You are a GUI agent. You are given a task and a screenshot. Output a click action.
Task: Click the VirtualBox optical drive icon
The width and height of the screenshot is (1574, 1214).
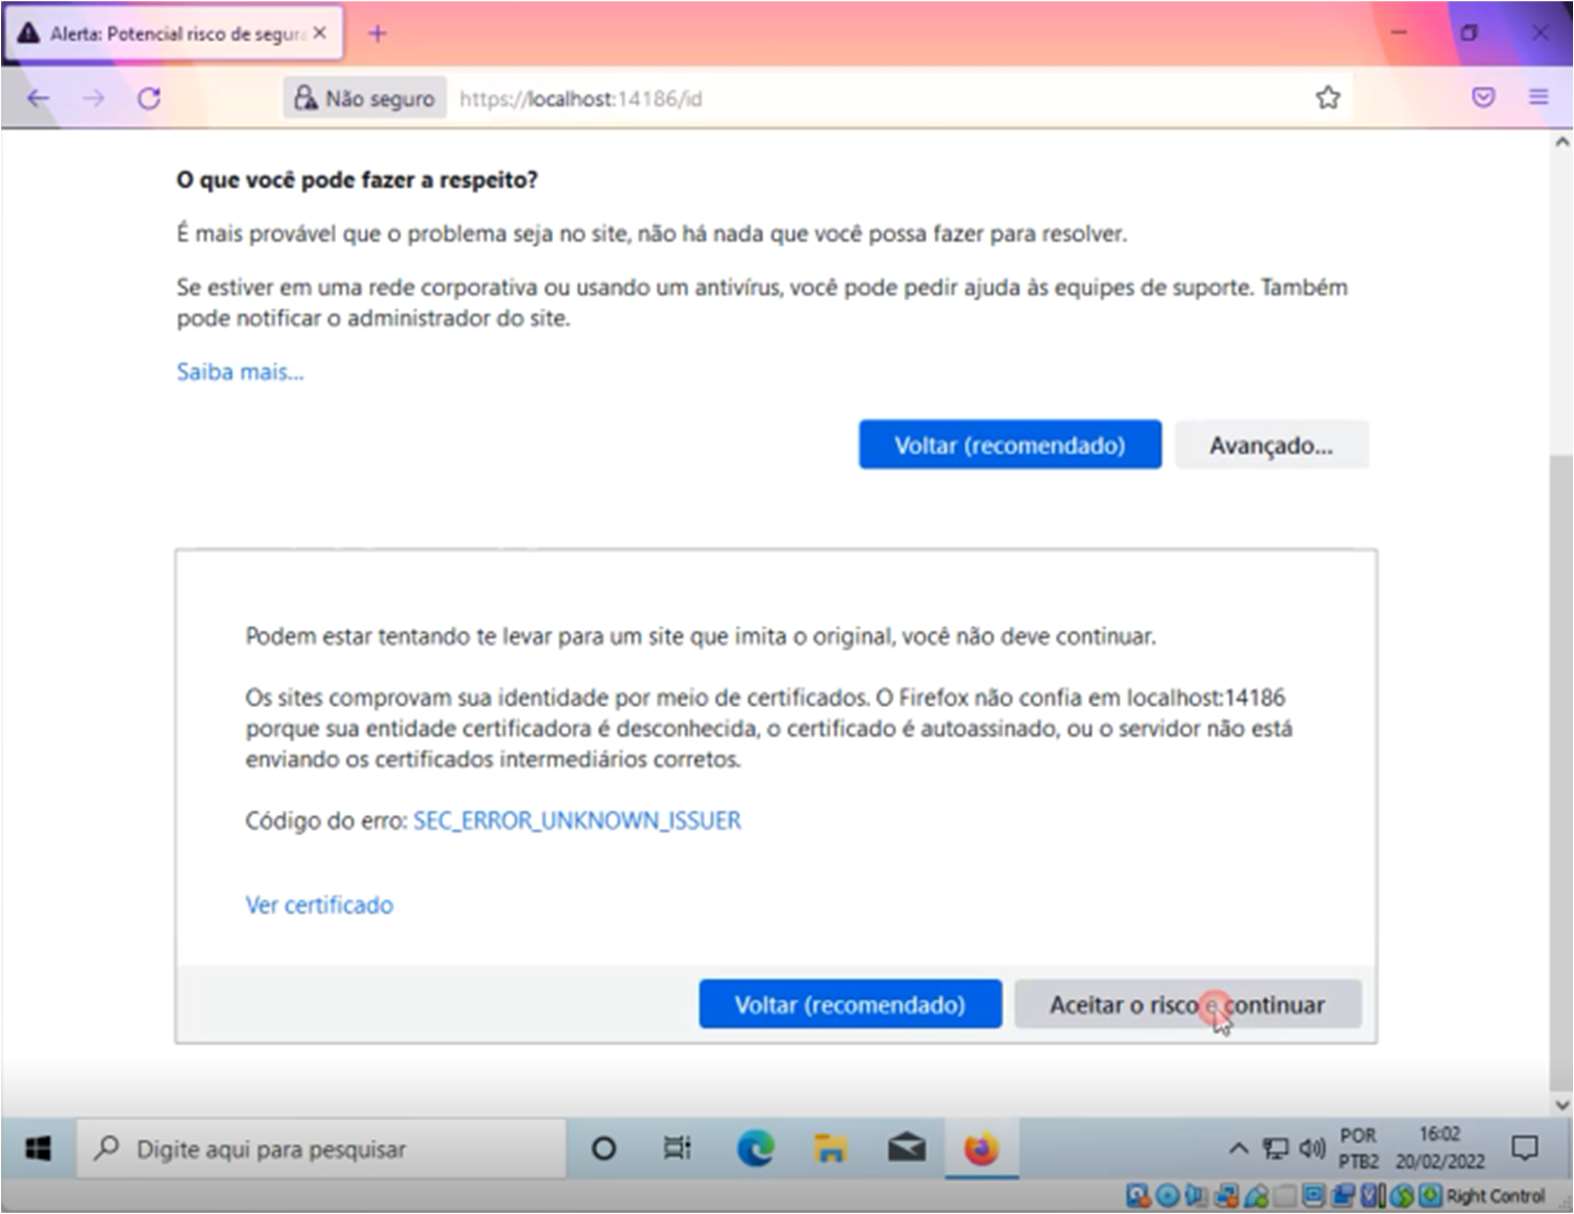[x=1168, y=1195]
